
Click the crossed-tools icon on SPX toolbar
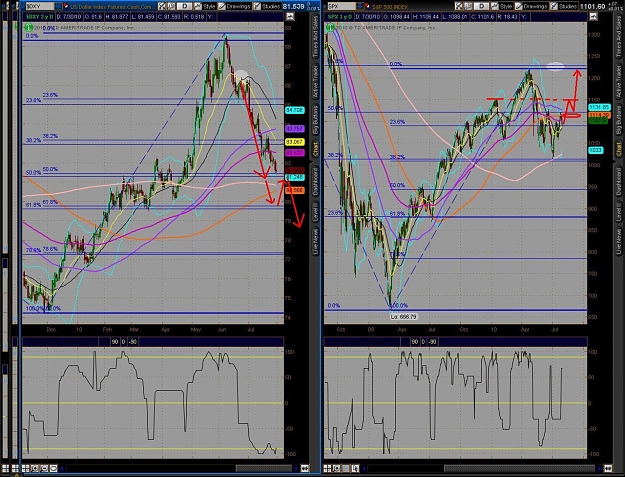pyautogui.click(x=458, y=6)
